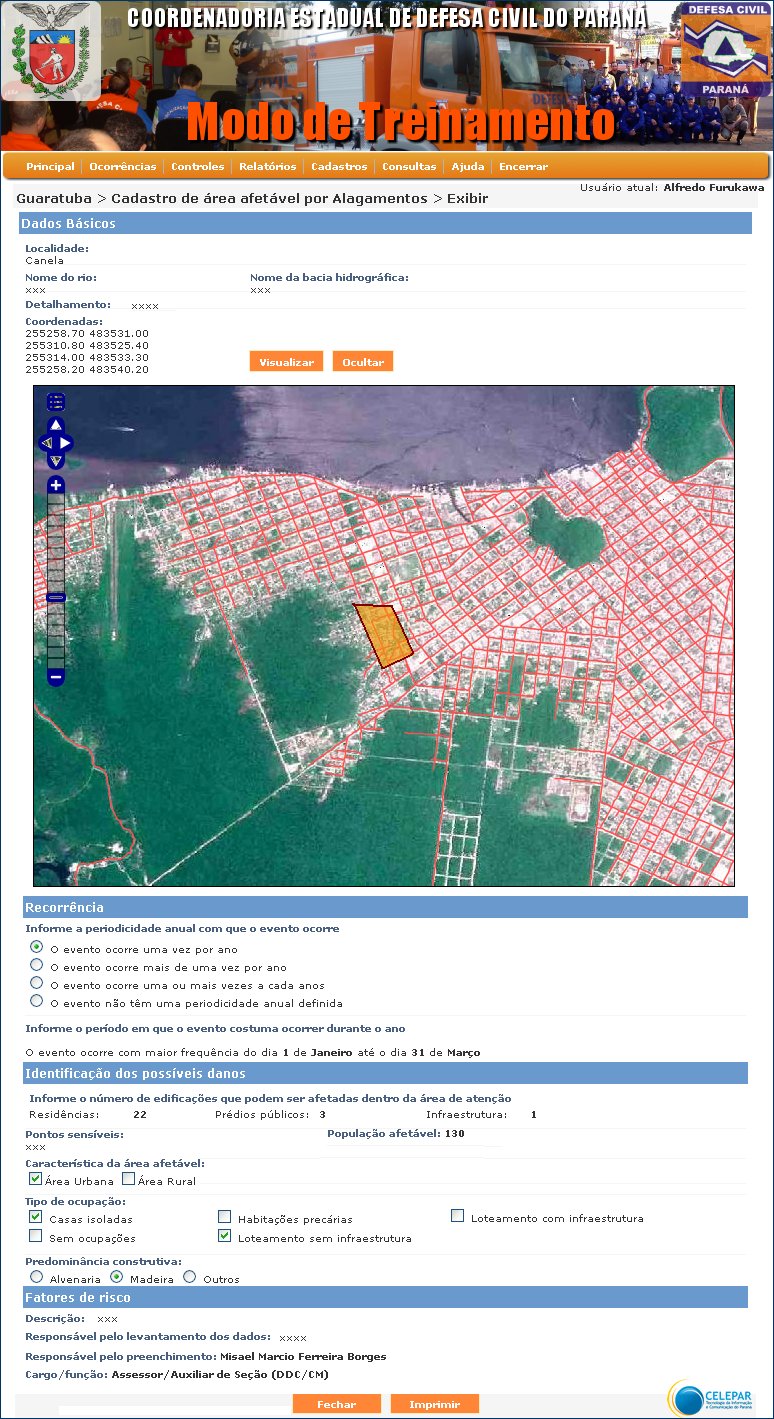This screenshot has width=774, height=1419.
Task: Zoom out using the map minus button
Action: click(56, 677)
